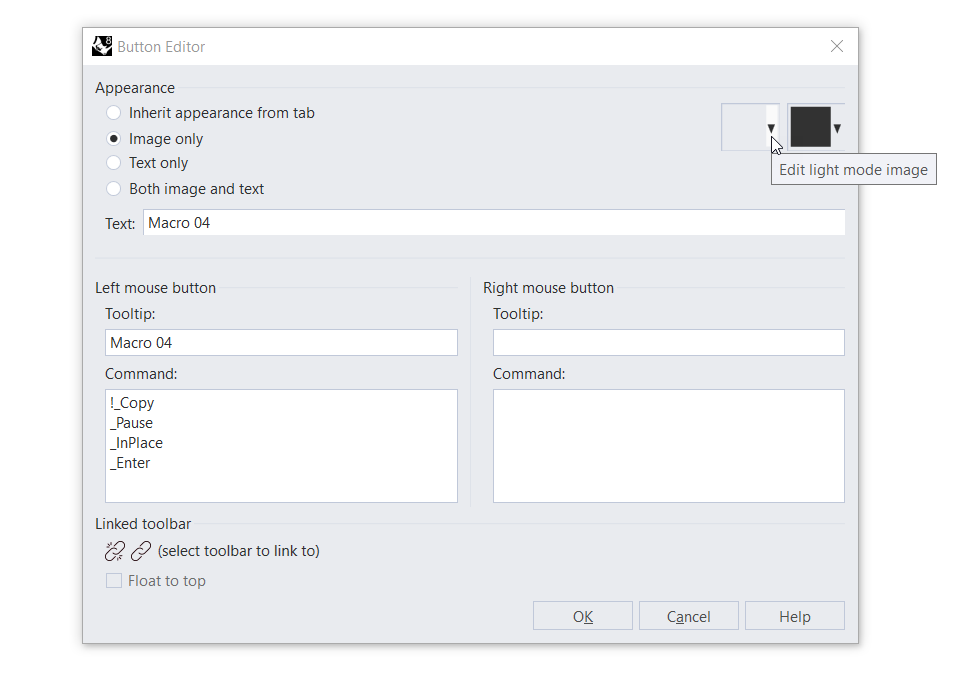Click the light mode button image preview

point(744,127)
